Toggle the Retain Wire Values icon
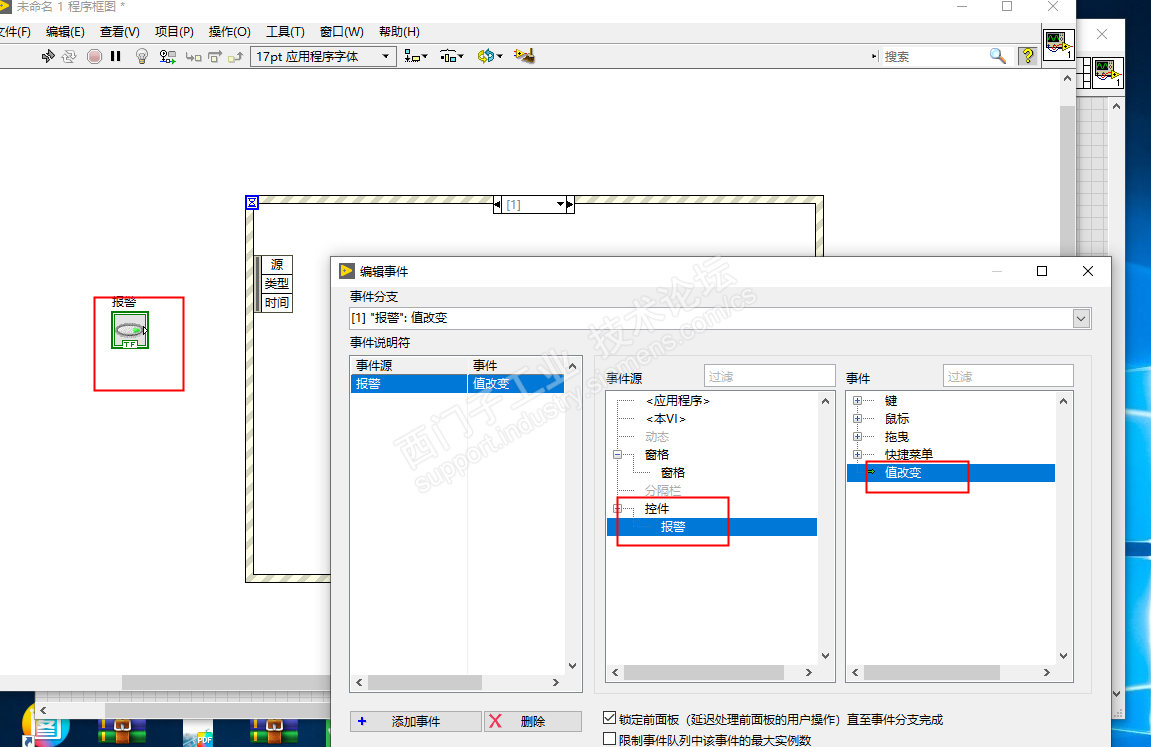1151x747 pixels. [x=167, y=57]
